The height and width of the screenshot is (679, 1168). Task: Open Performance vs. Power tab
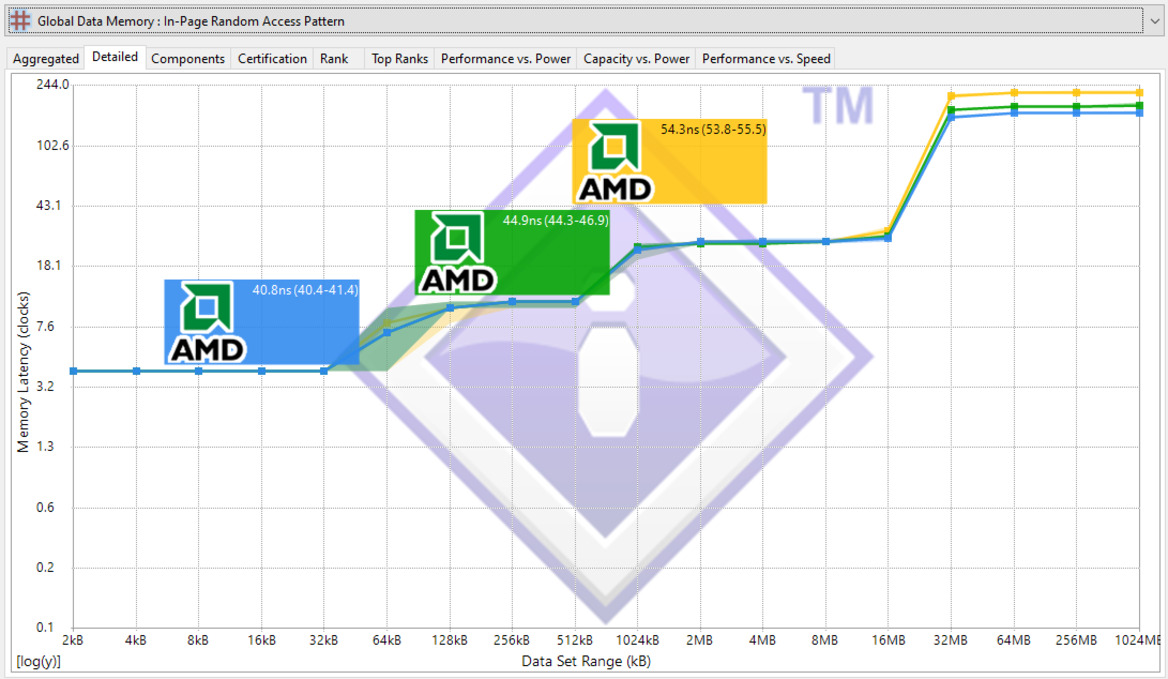[x=506, y=58]
